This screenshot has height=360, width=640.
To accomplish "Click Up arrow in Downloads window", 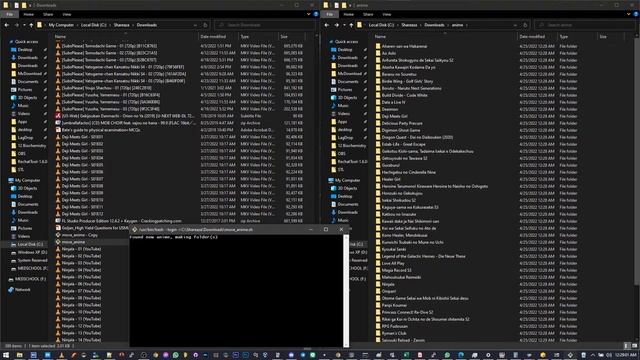I will (31, 25).
